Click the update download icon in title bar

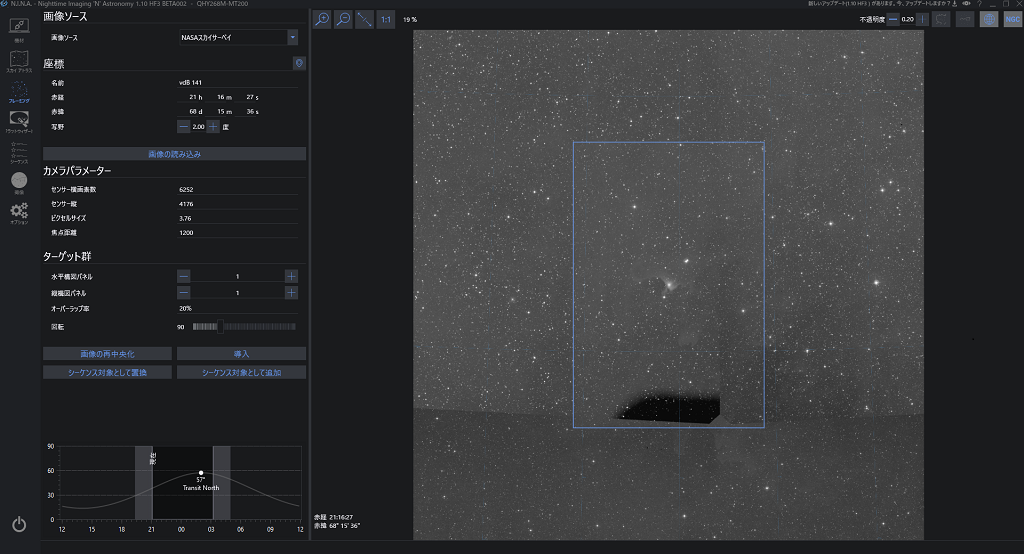point(954,4)
